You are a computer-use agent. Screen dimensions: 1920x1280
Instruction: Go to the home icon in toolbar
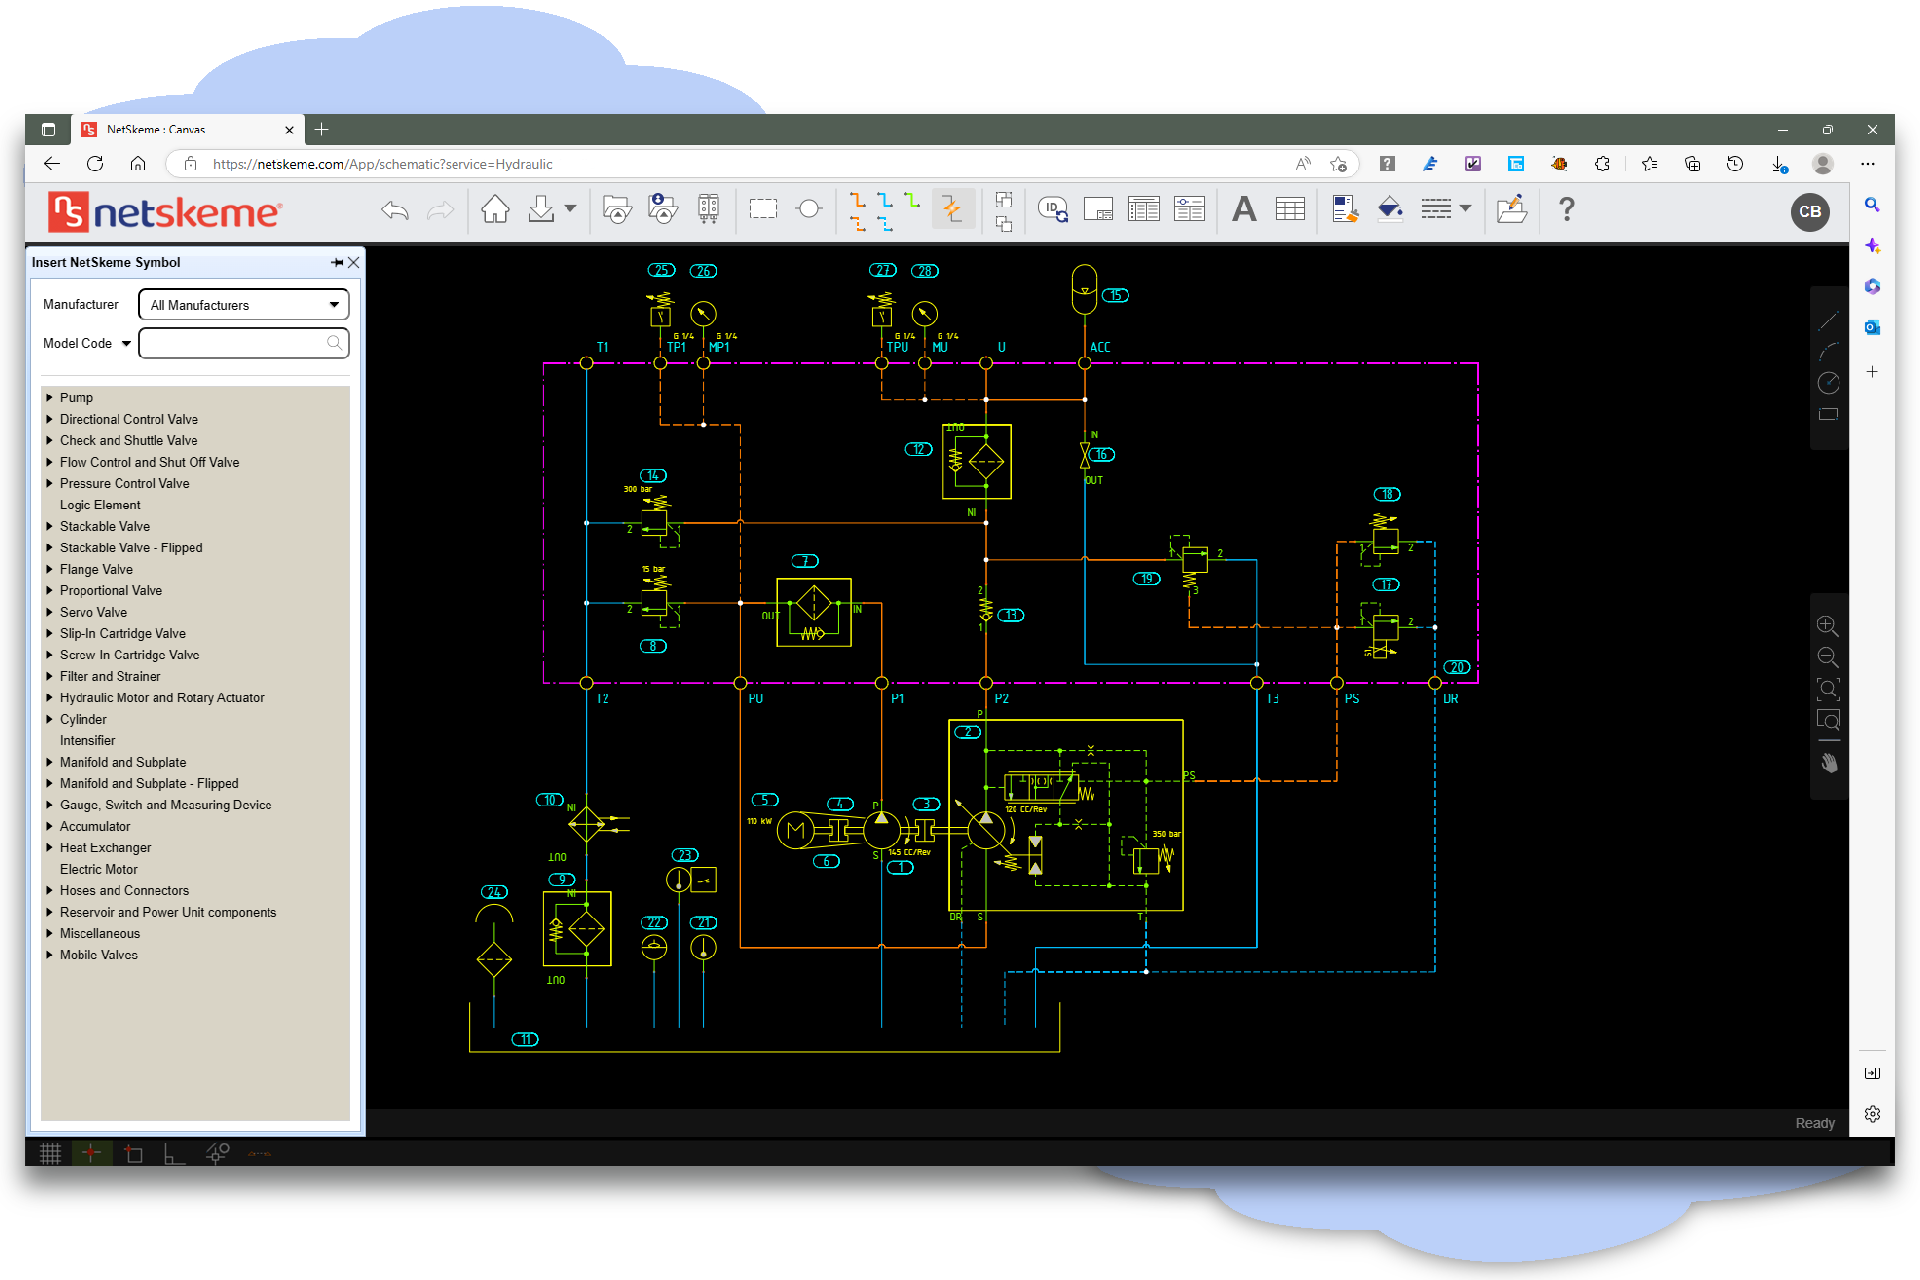tap(495, 209)
